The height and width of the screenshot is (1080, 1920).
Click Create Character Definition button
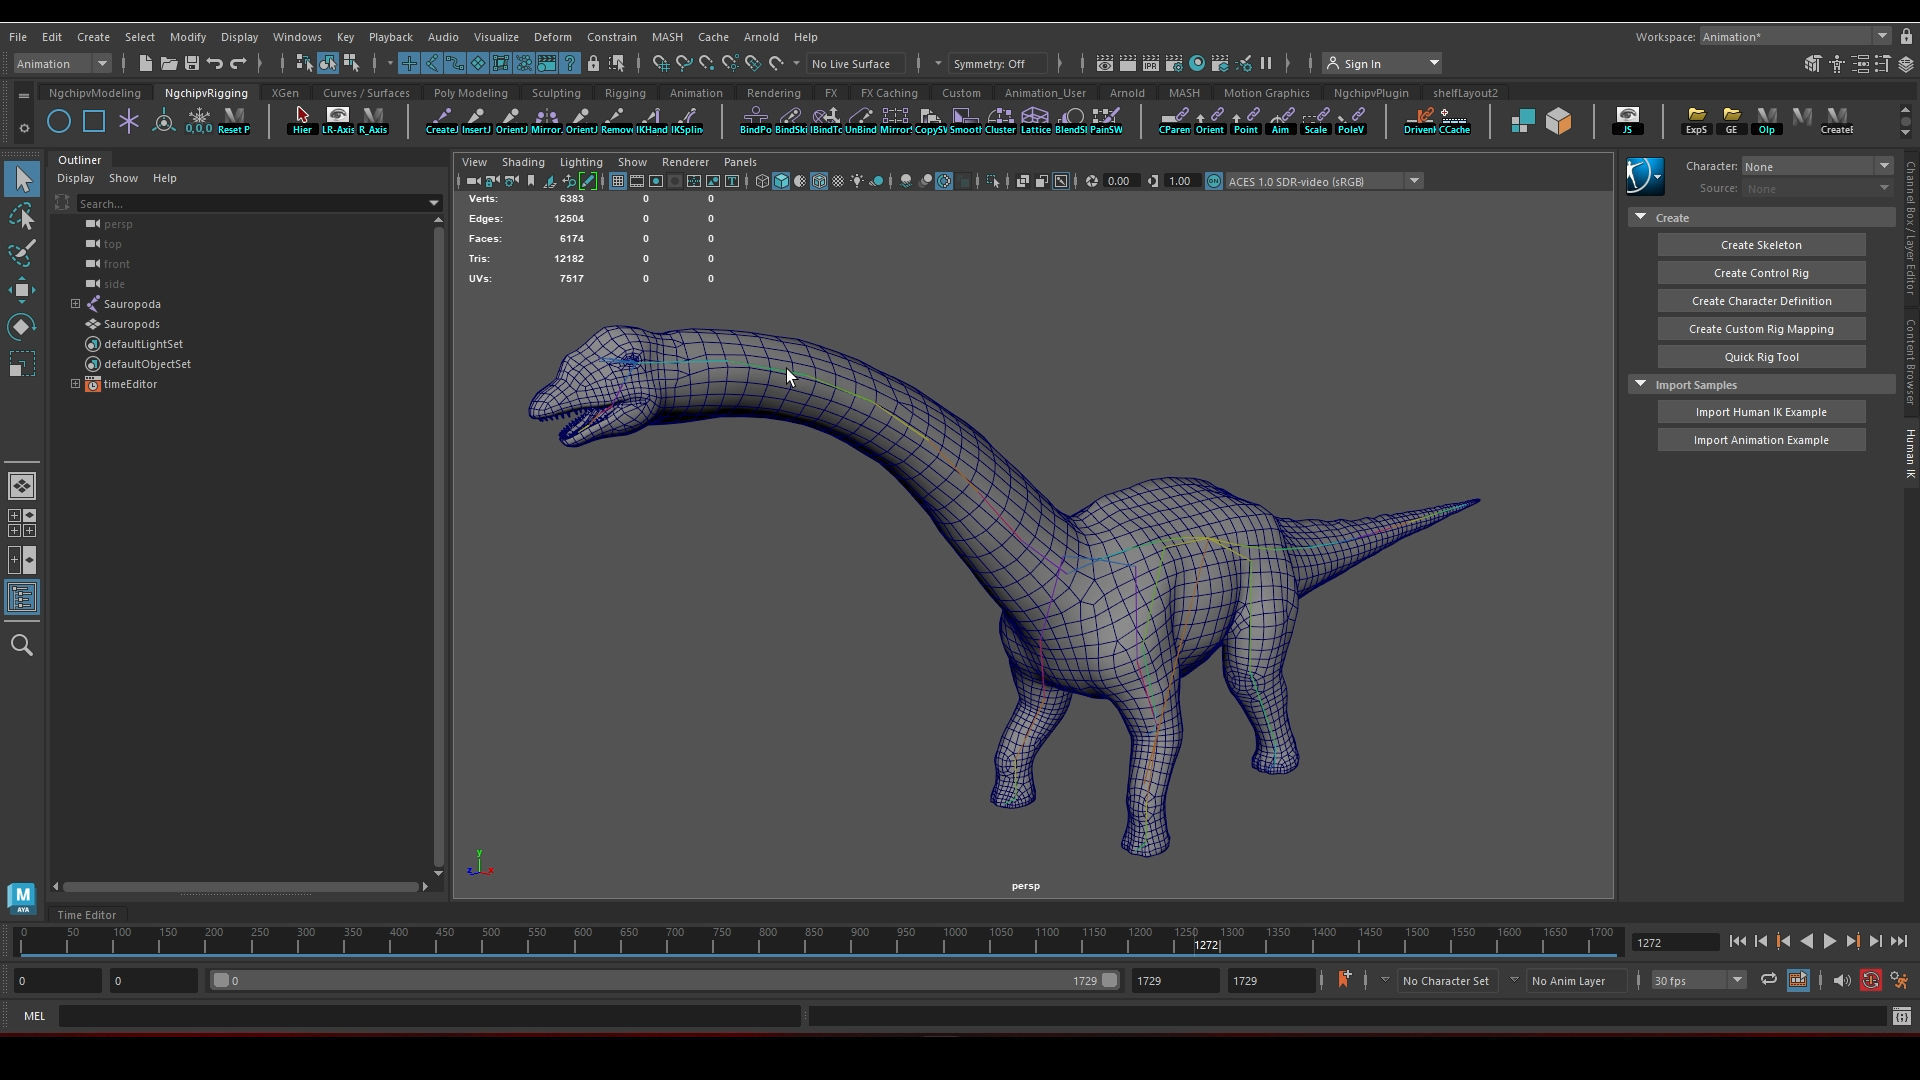point(1761,301)
